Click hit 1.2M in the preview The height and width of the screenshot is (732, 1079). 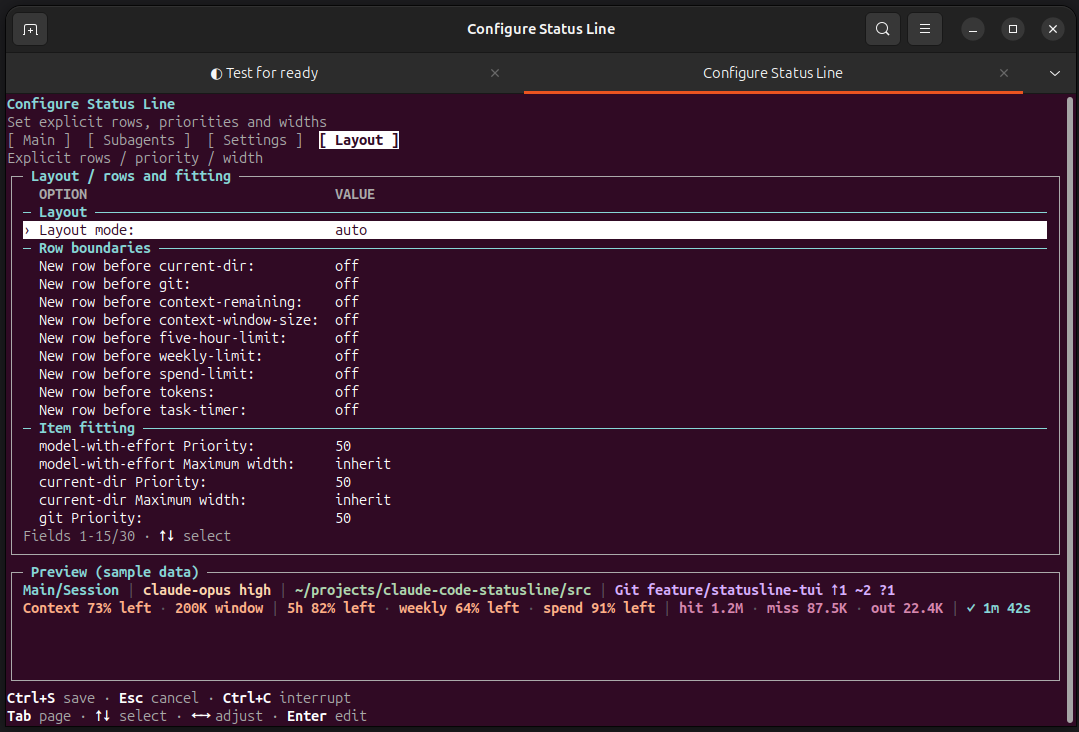(x=711, y=608)
